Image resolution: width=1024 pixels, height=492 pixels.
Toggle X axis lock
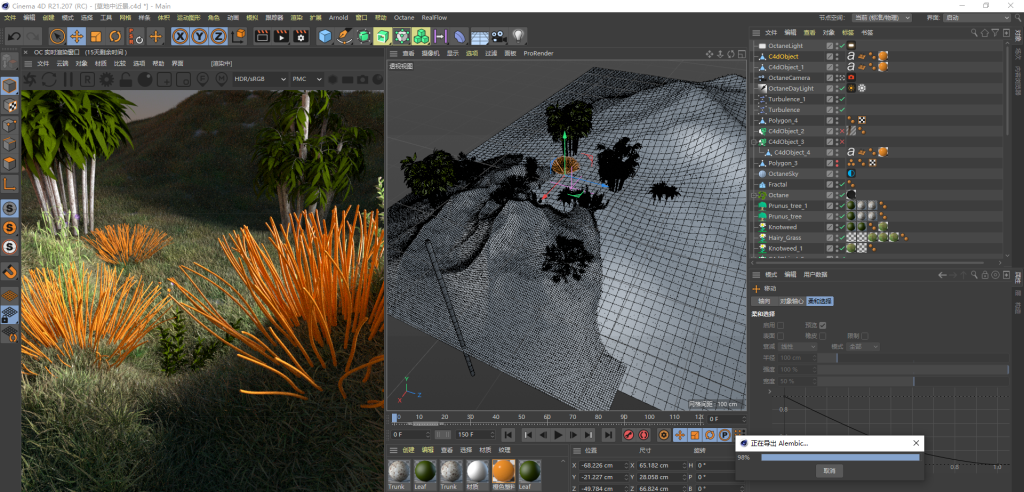click(x=180, y=37)
